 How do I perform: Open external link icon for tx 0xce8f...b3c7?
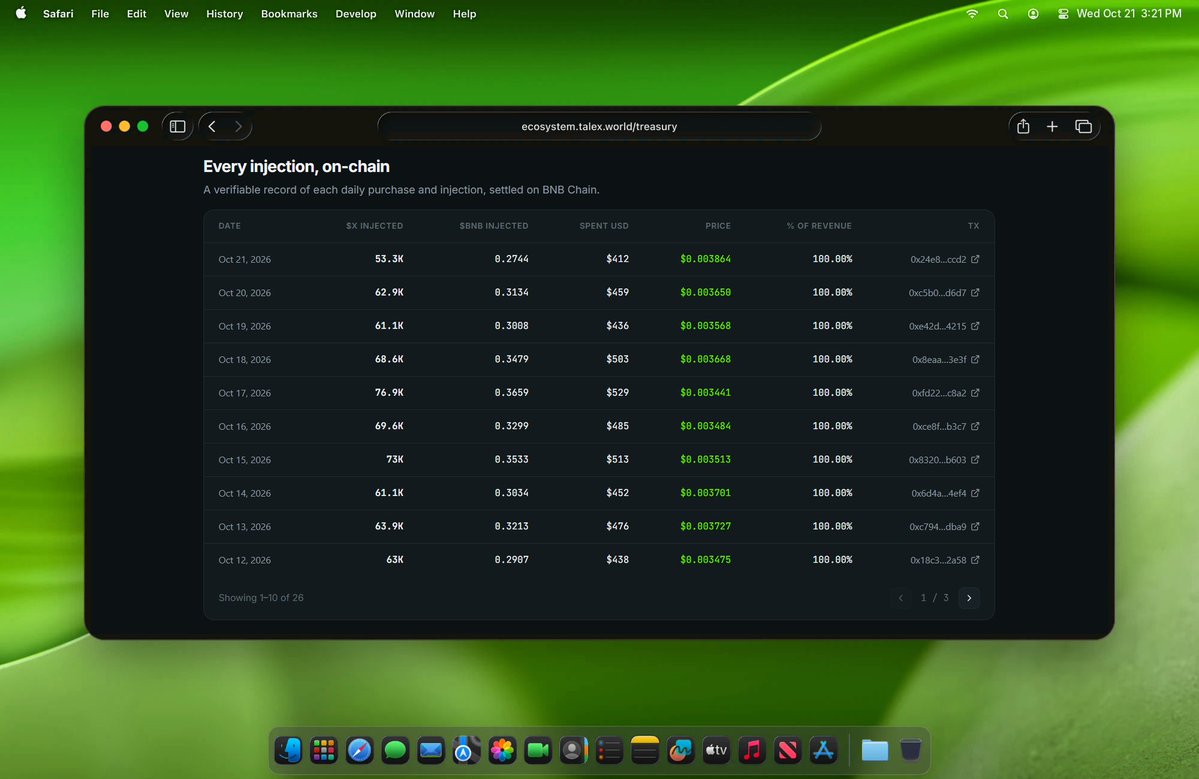click(975, 426)
